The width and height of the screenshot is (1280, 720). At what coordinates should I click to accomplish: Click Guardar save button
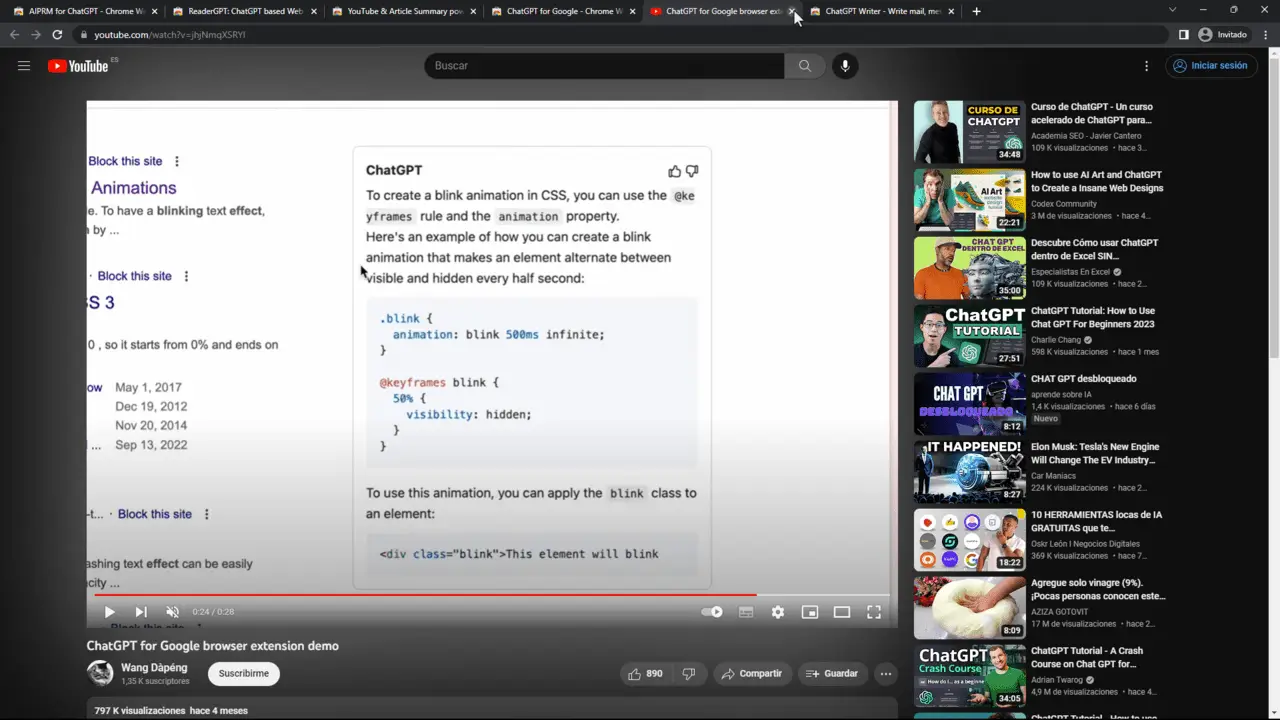click(832, 674)
